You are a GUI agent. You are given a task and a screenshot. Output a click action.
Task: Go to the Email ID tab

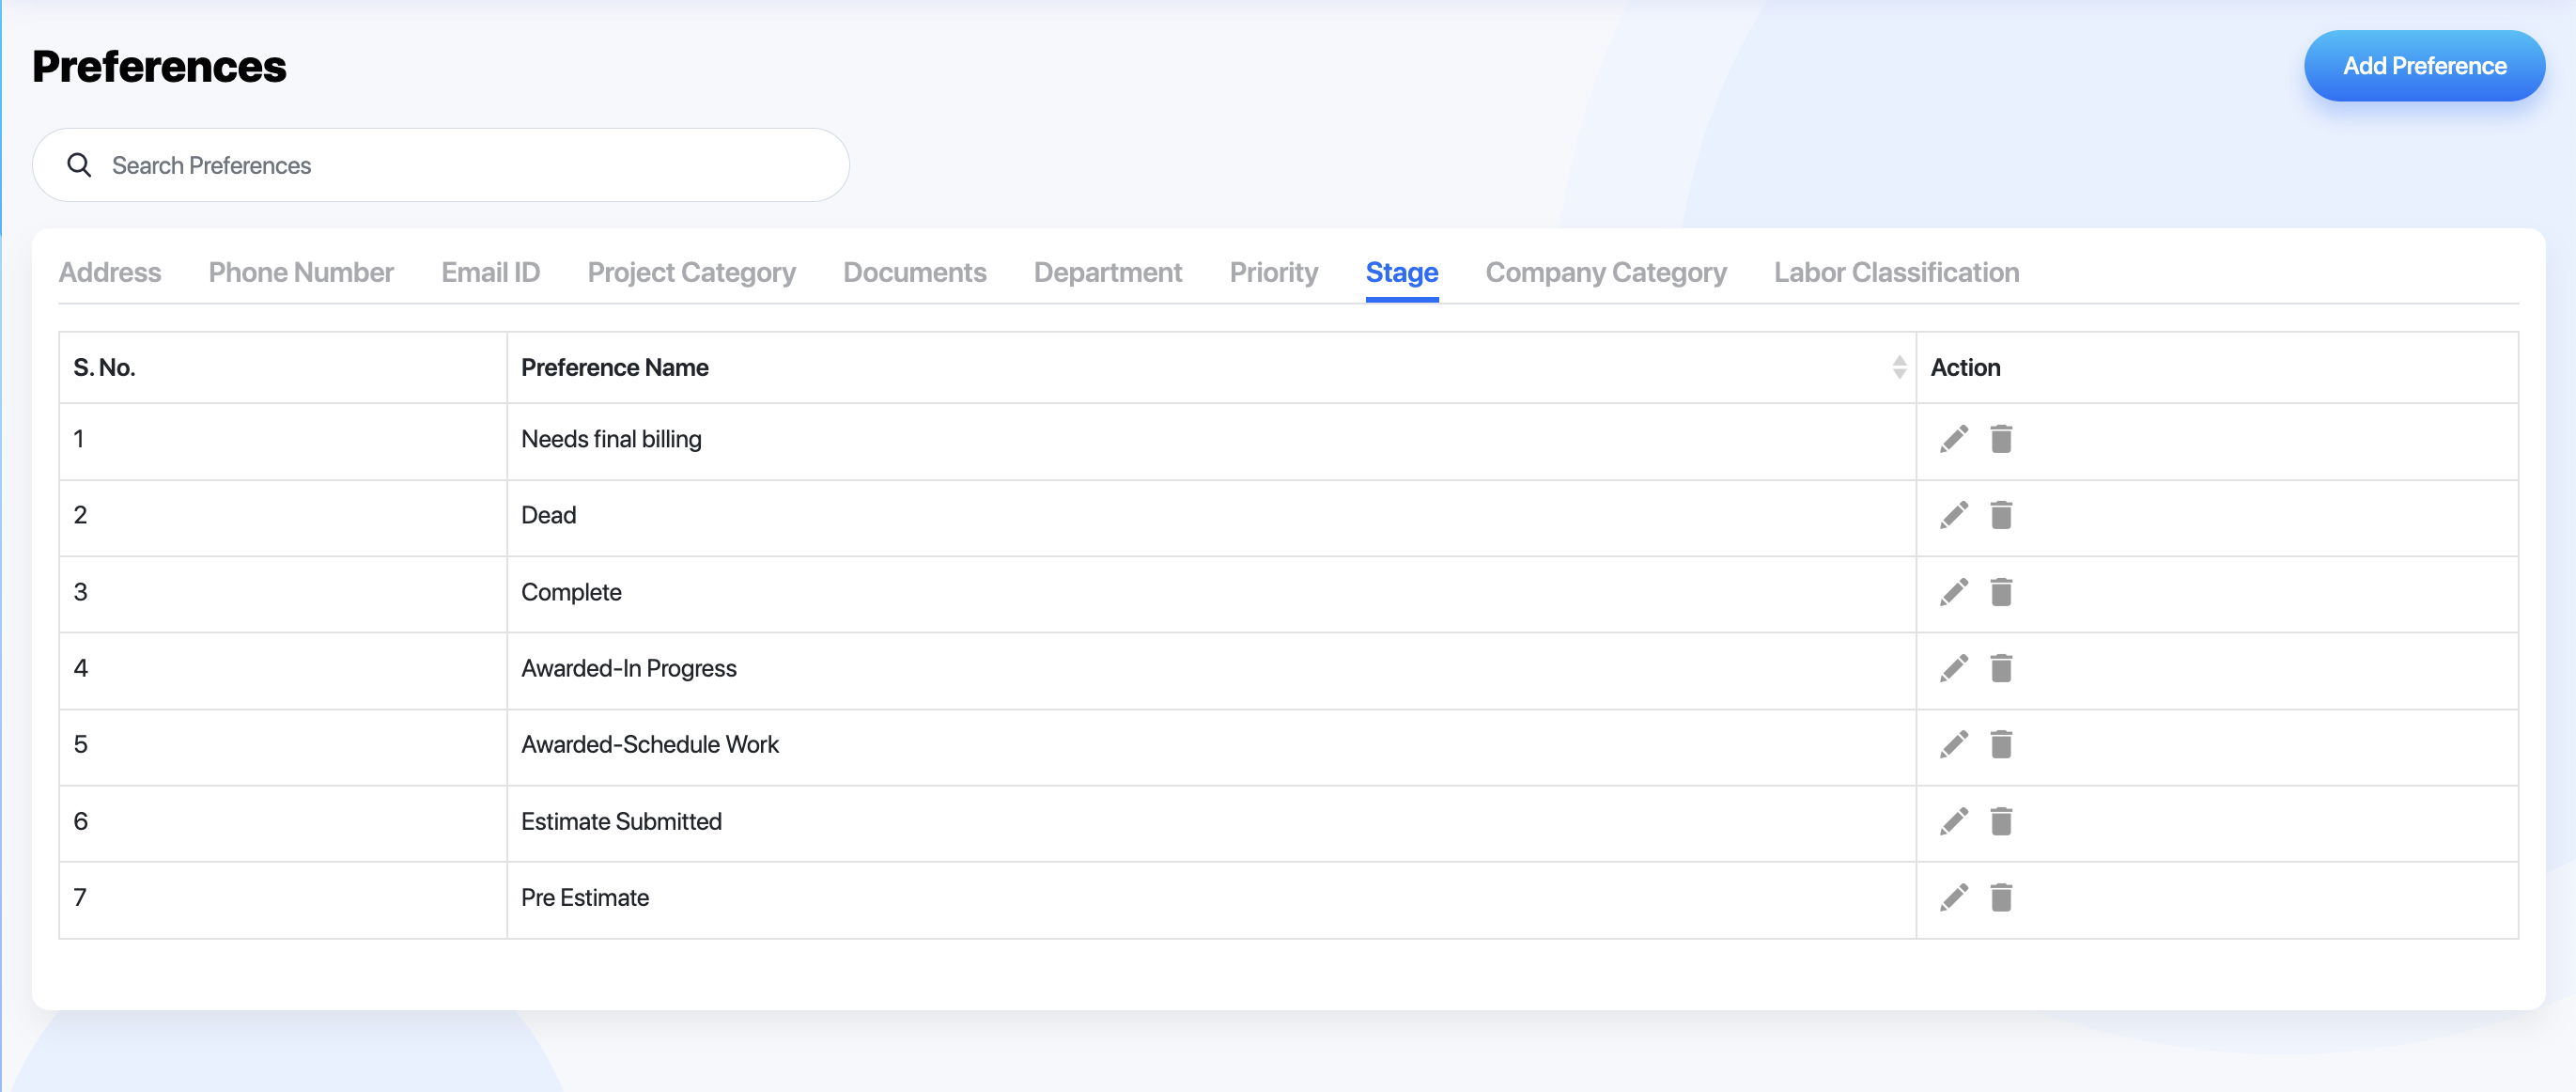[x=491, y=272]
